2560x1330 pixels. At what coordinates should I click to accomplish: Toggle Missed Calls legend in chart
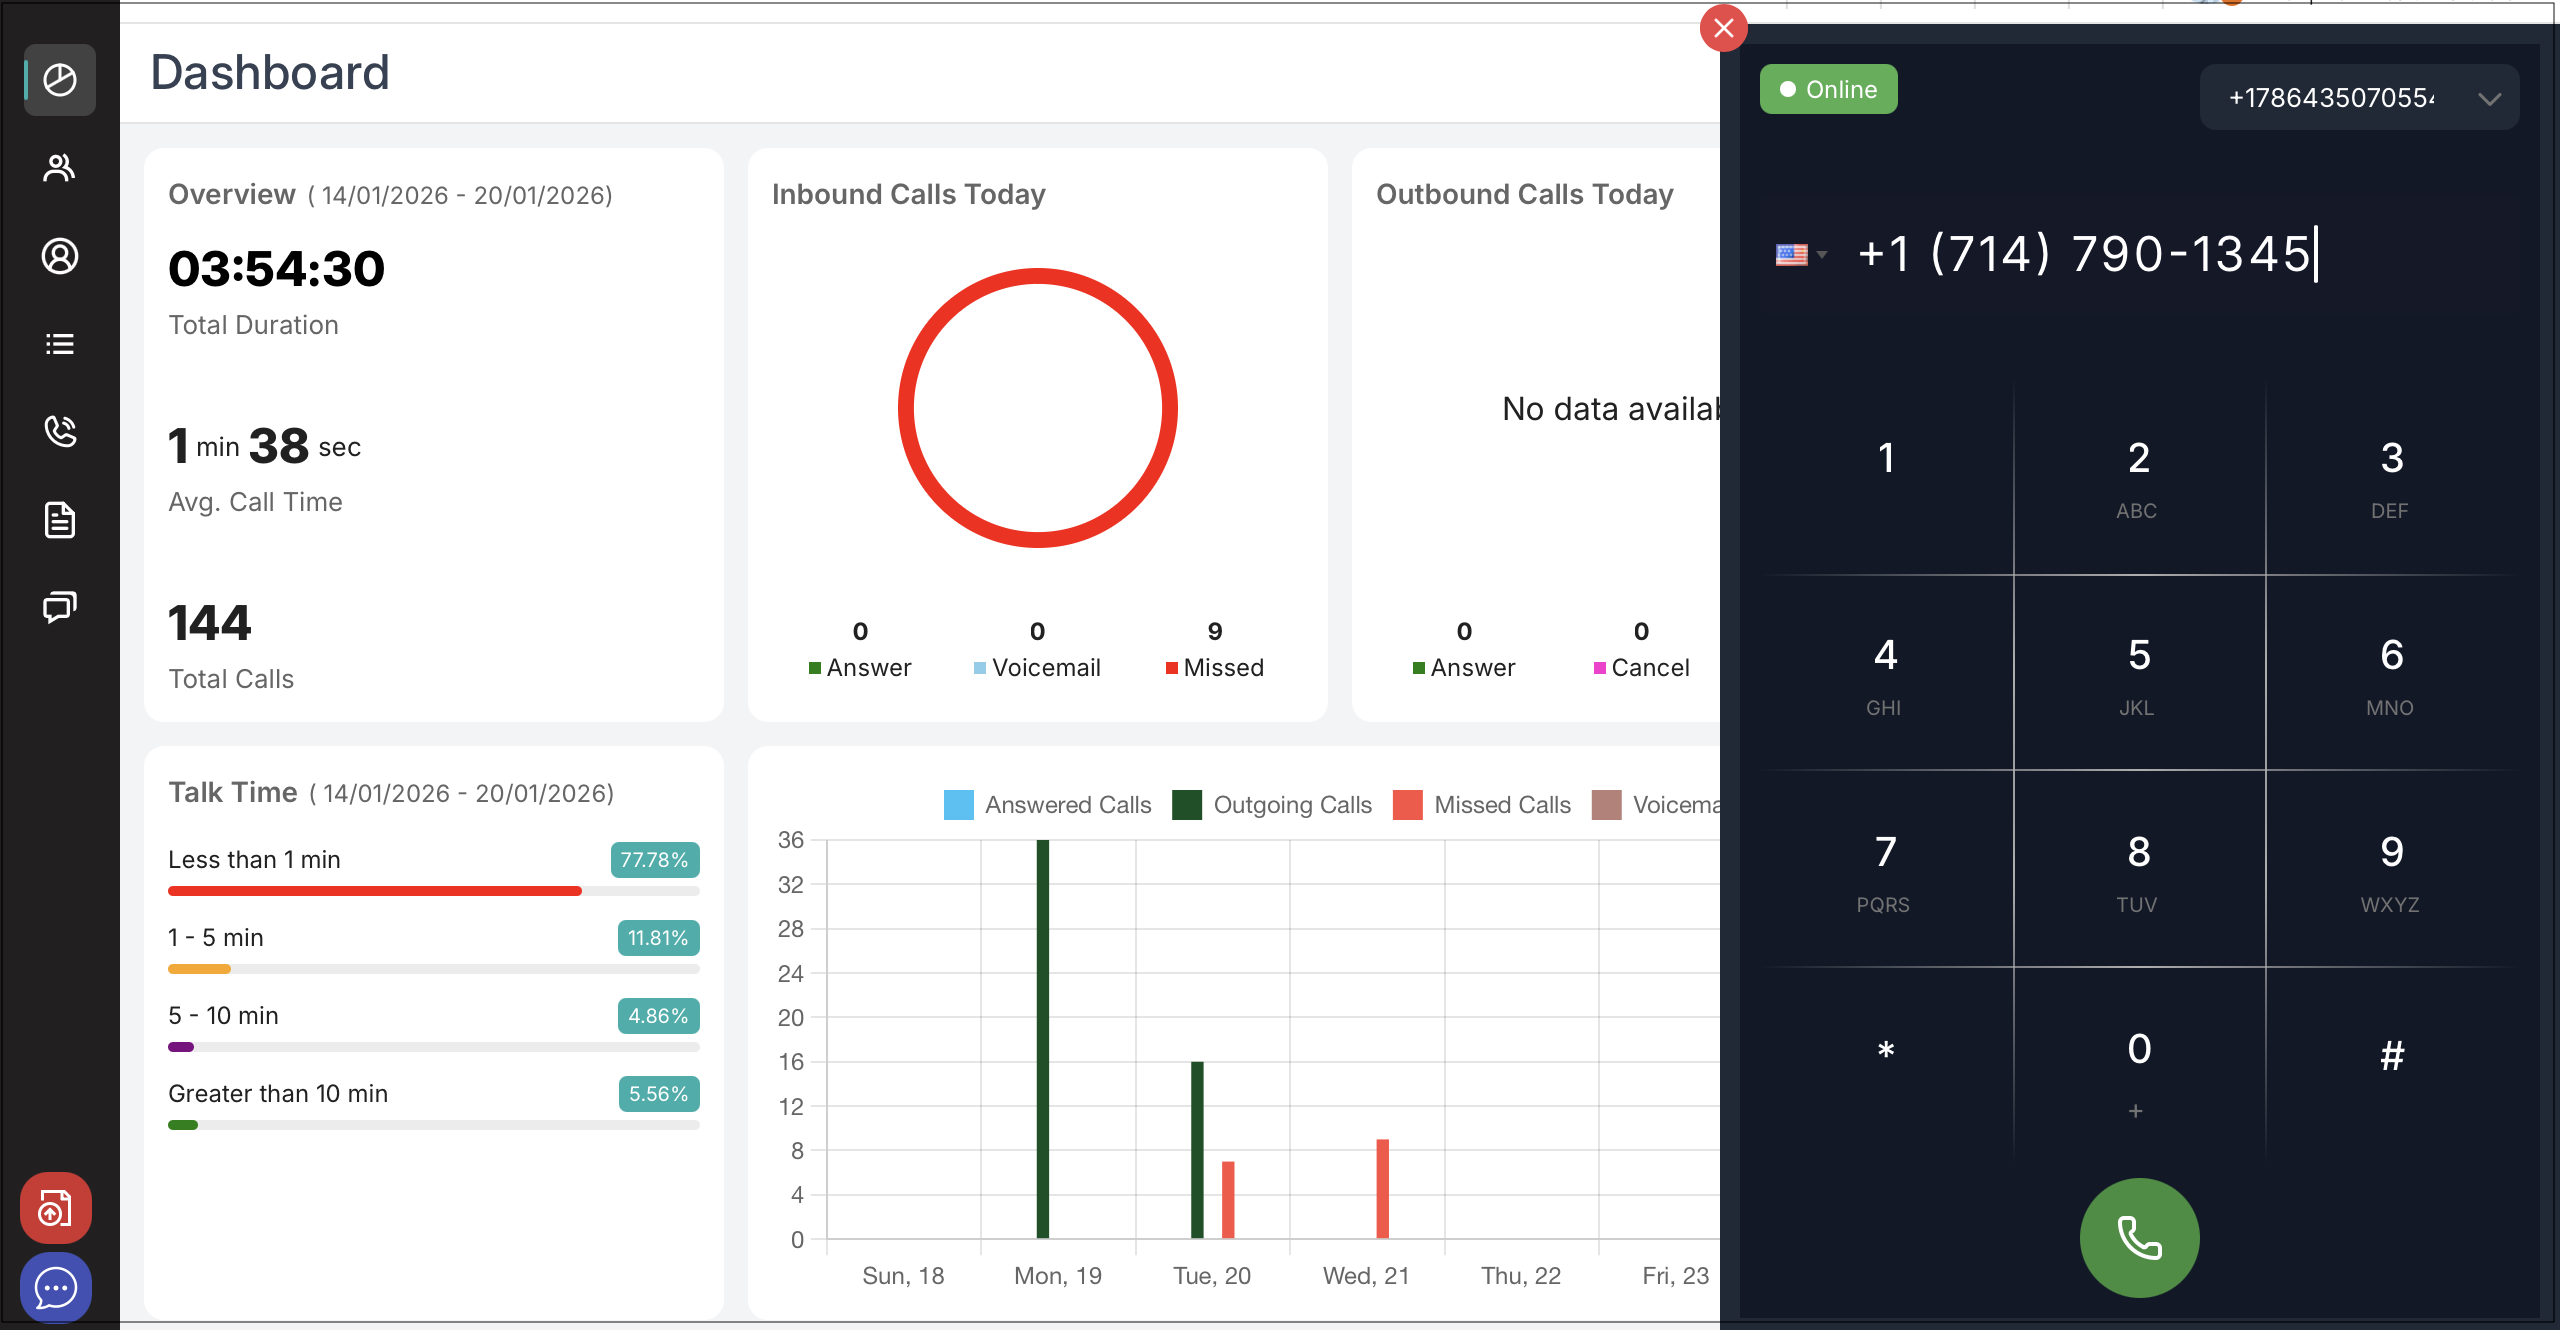coord(1482,805)
